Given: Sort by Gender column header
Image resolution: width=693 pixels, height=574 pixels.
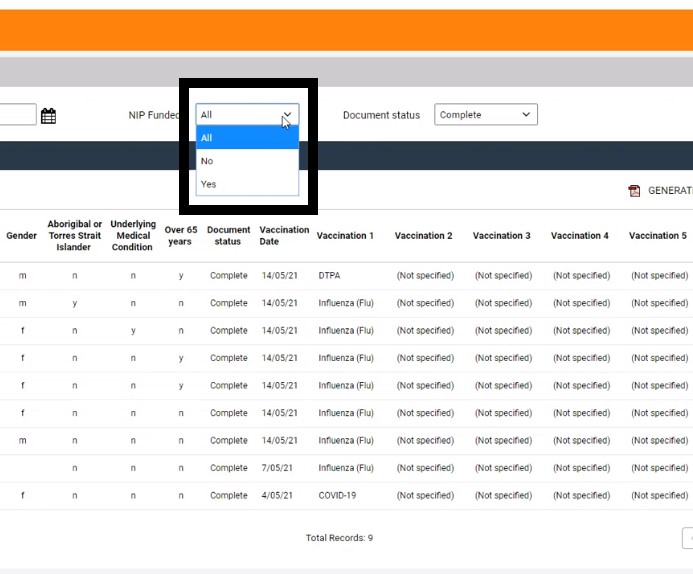Looking at the screenshot, I should [21, 236].
